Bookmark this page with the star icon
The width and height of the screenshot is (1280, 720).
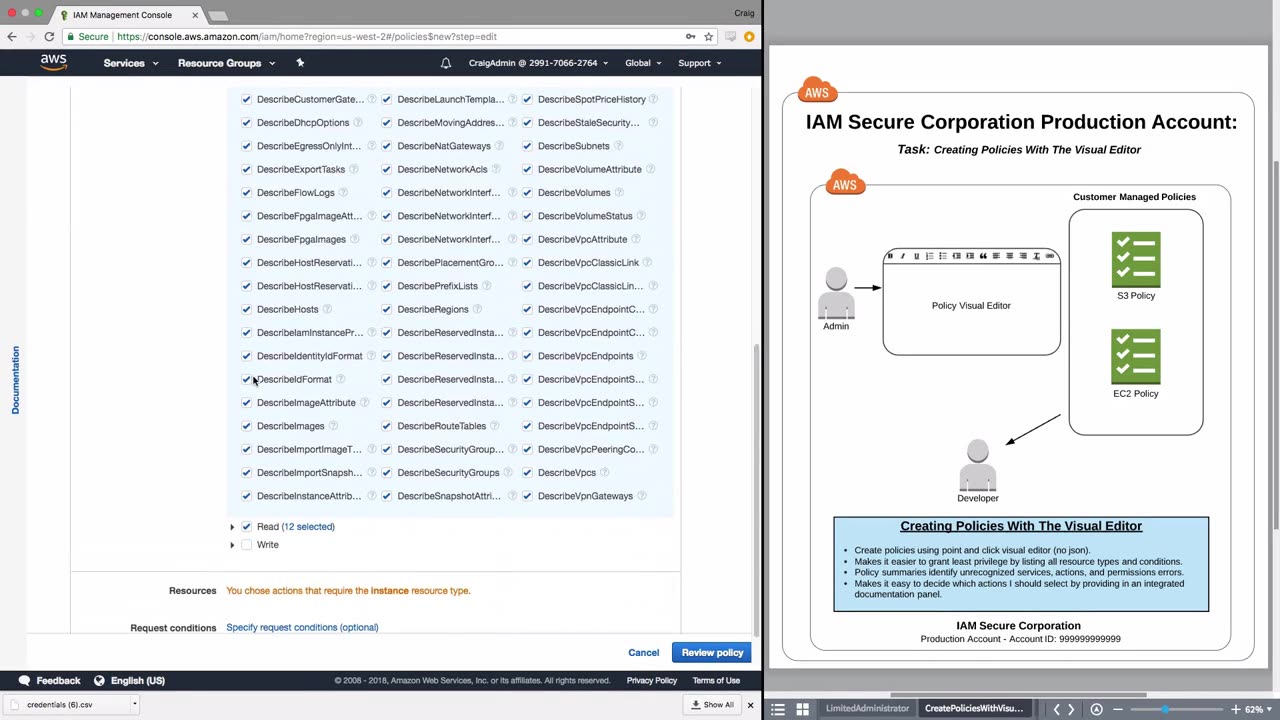[x=708, y=36]
